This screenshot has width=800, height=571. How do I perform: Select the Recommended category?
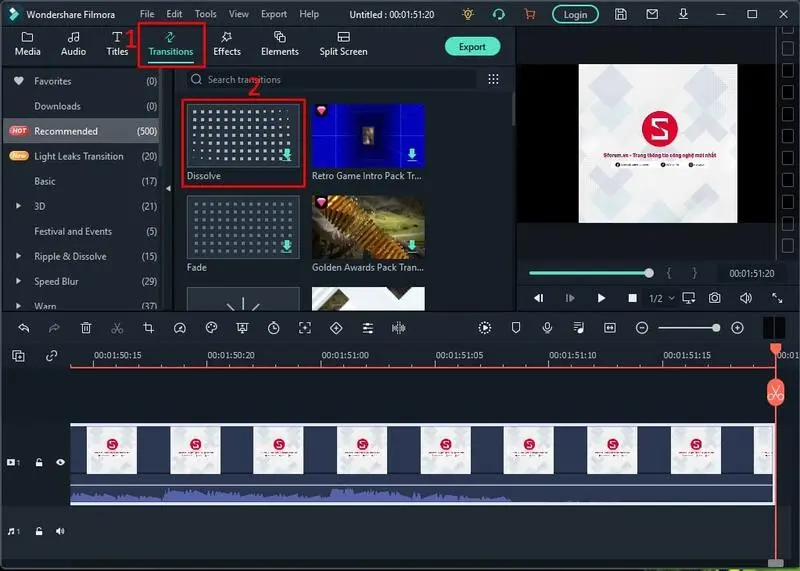[x=82, y=131]
